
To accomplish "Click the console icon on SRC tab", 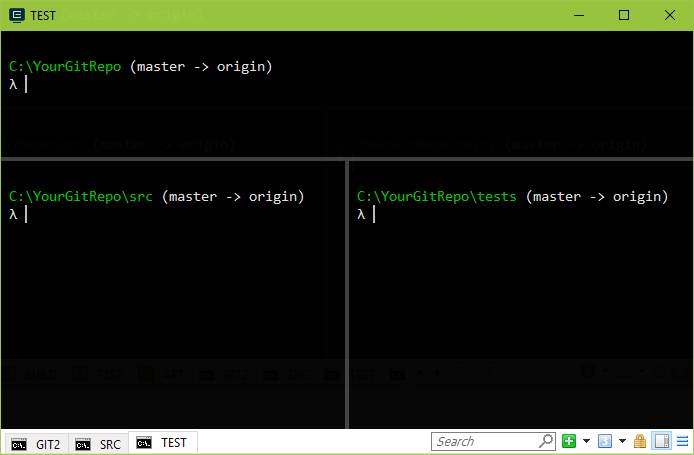I will click(82, 443).
